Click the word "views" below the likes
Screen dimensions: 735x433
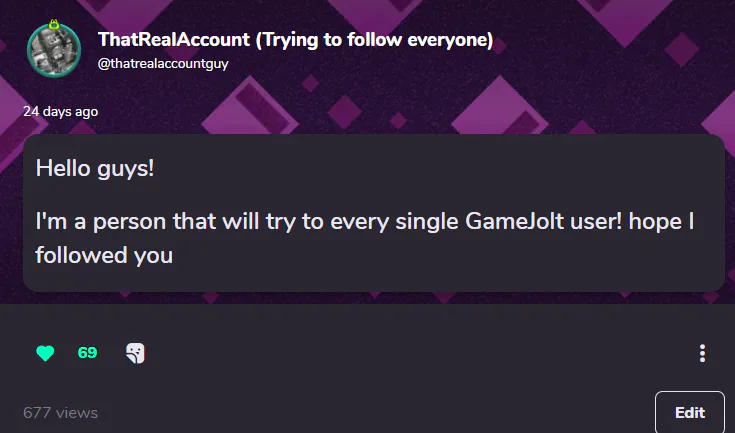77,412
